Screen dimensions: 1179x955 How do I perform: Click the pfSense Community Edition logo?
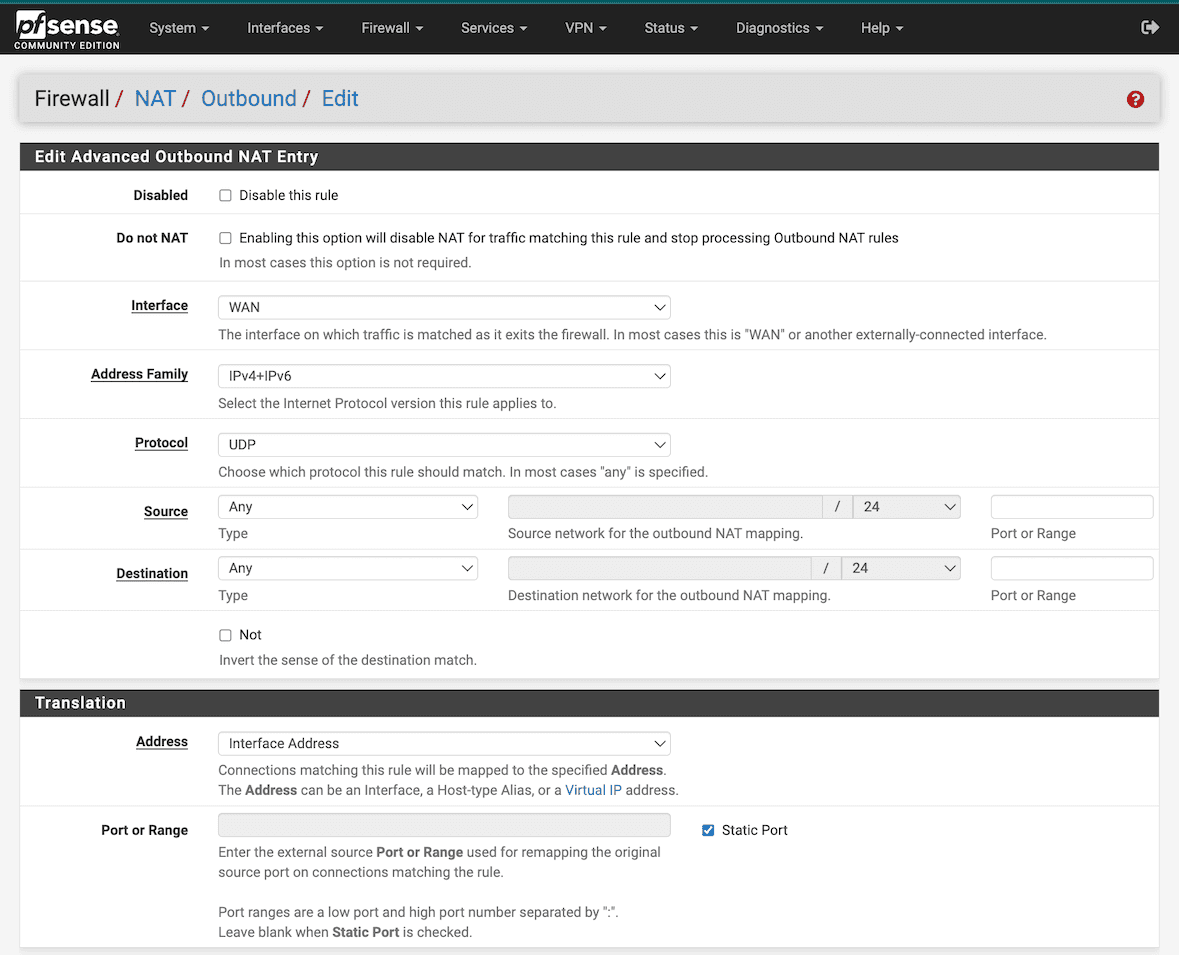coord(65,28)
